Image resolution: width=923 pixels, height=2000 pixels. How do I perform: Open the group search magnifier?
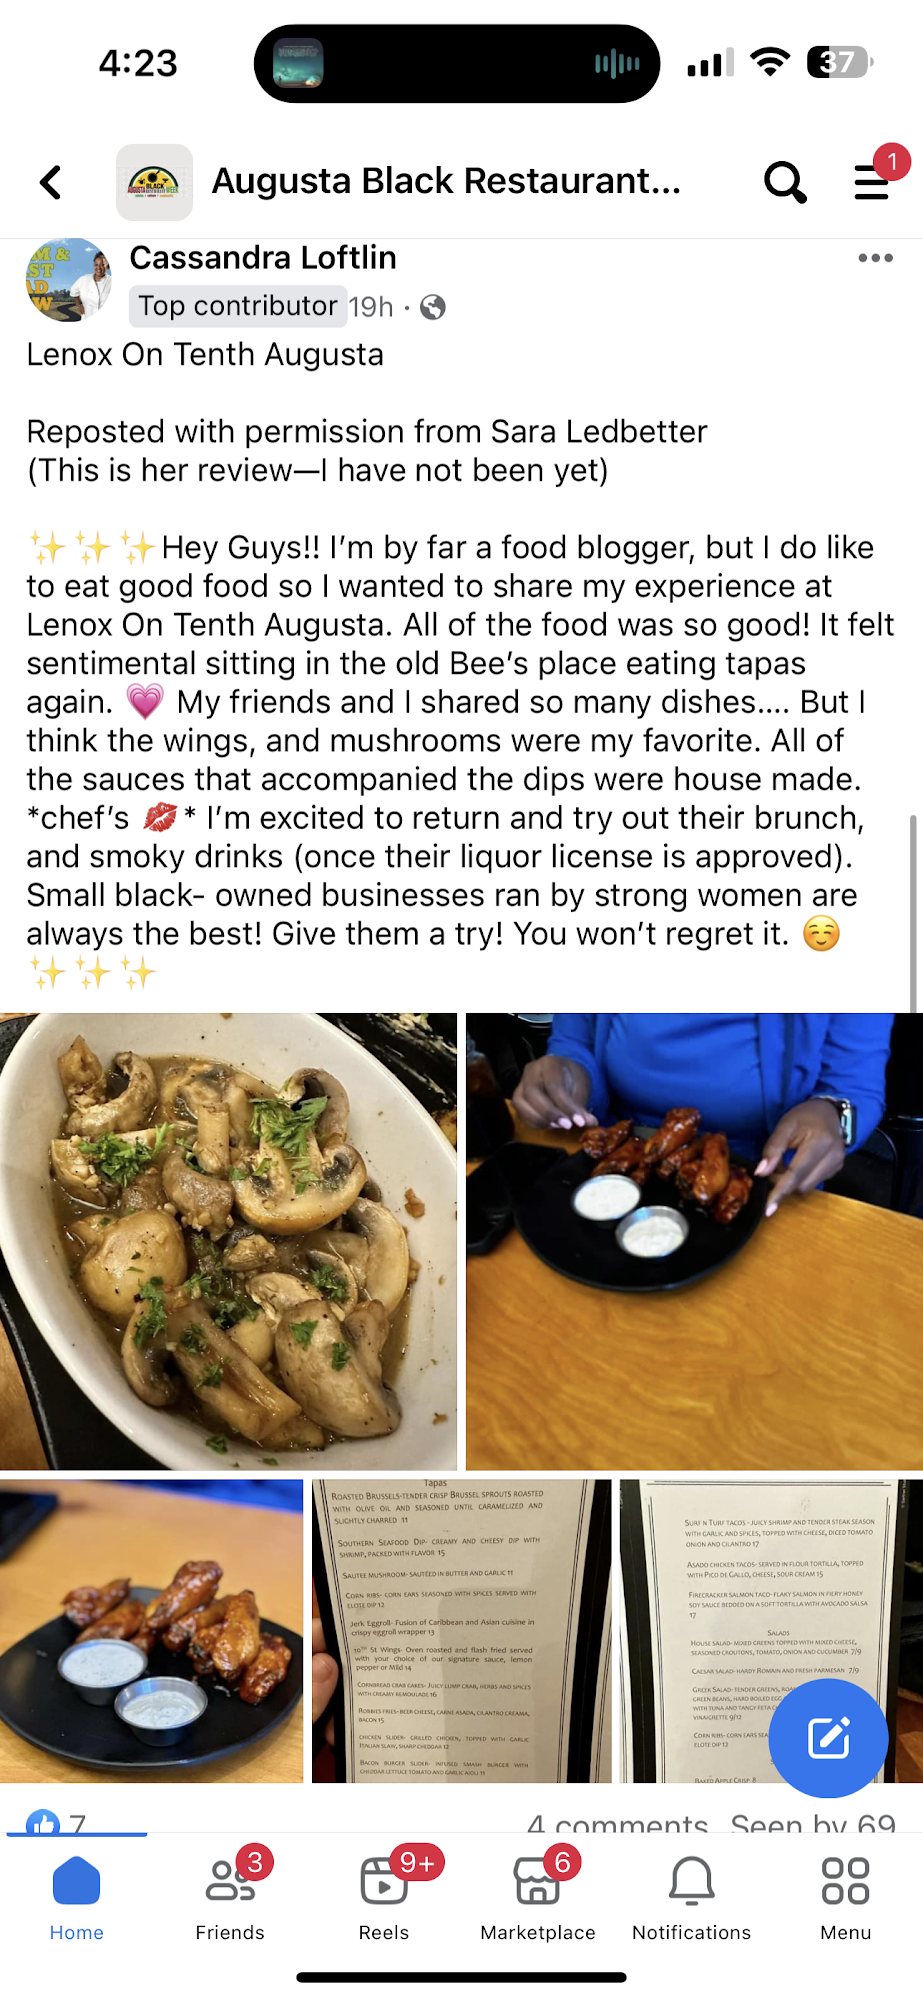tap(785, 182)
